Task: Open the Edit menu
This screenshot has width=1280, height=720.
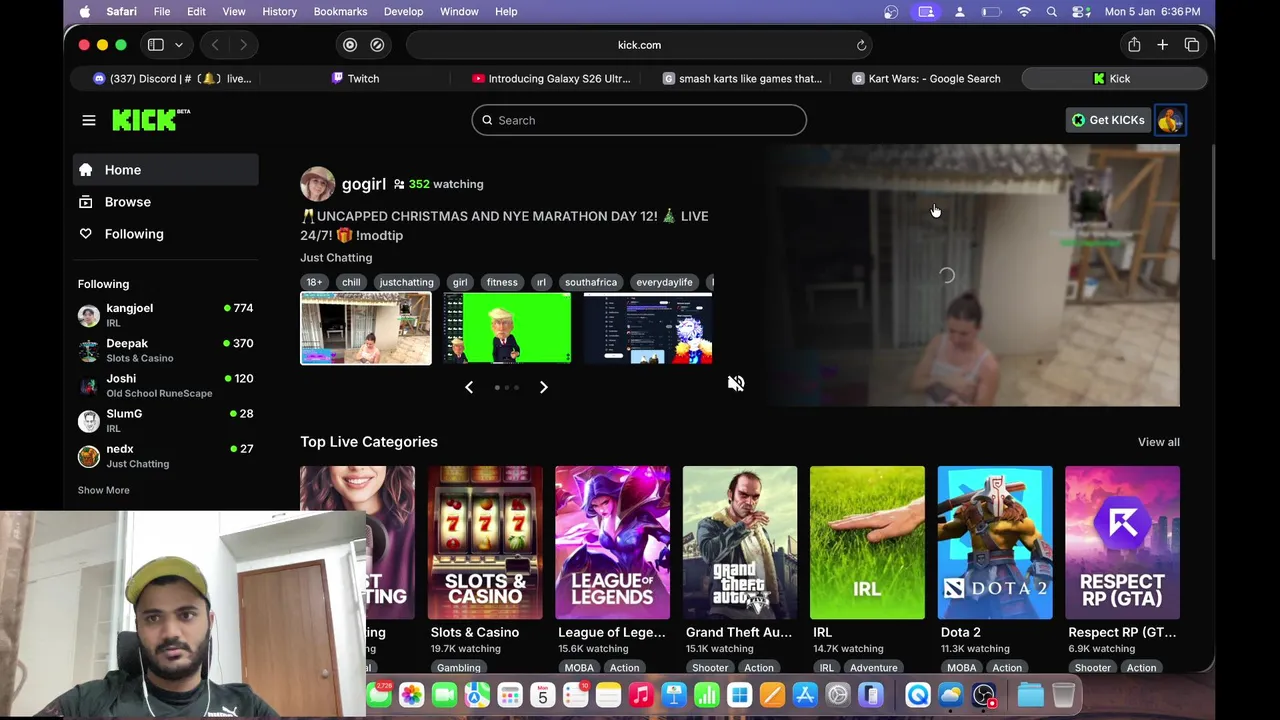Action: (197, 12)
